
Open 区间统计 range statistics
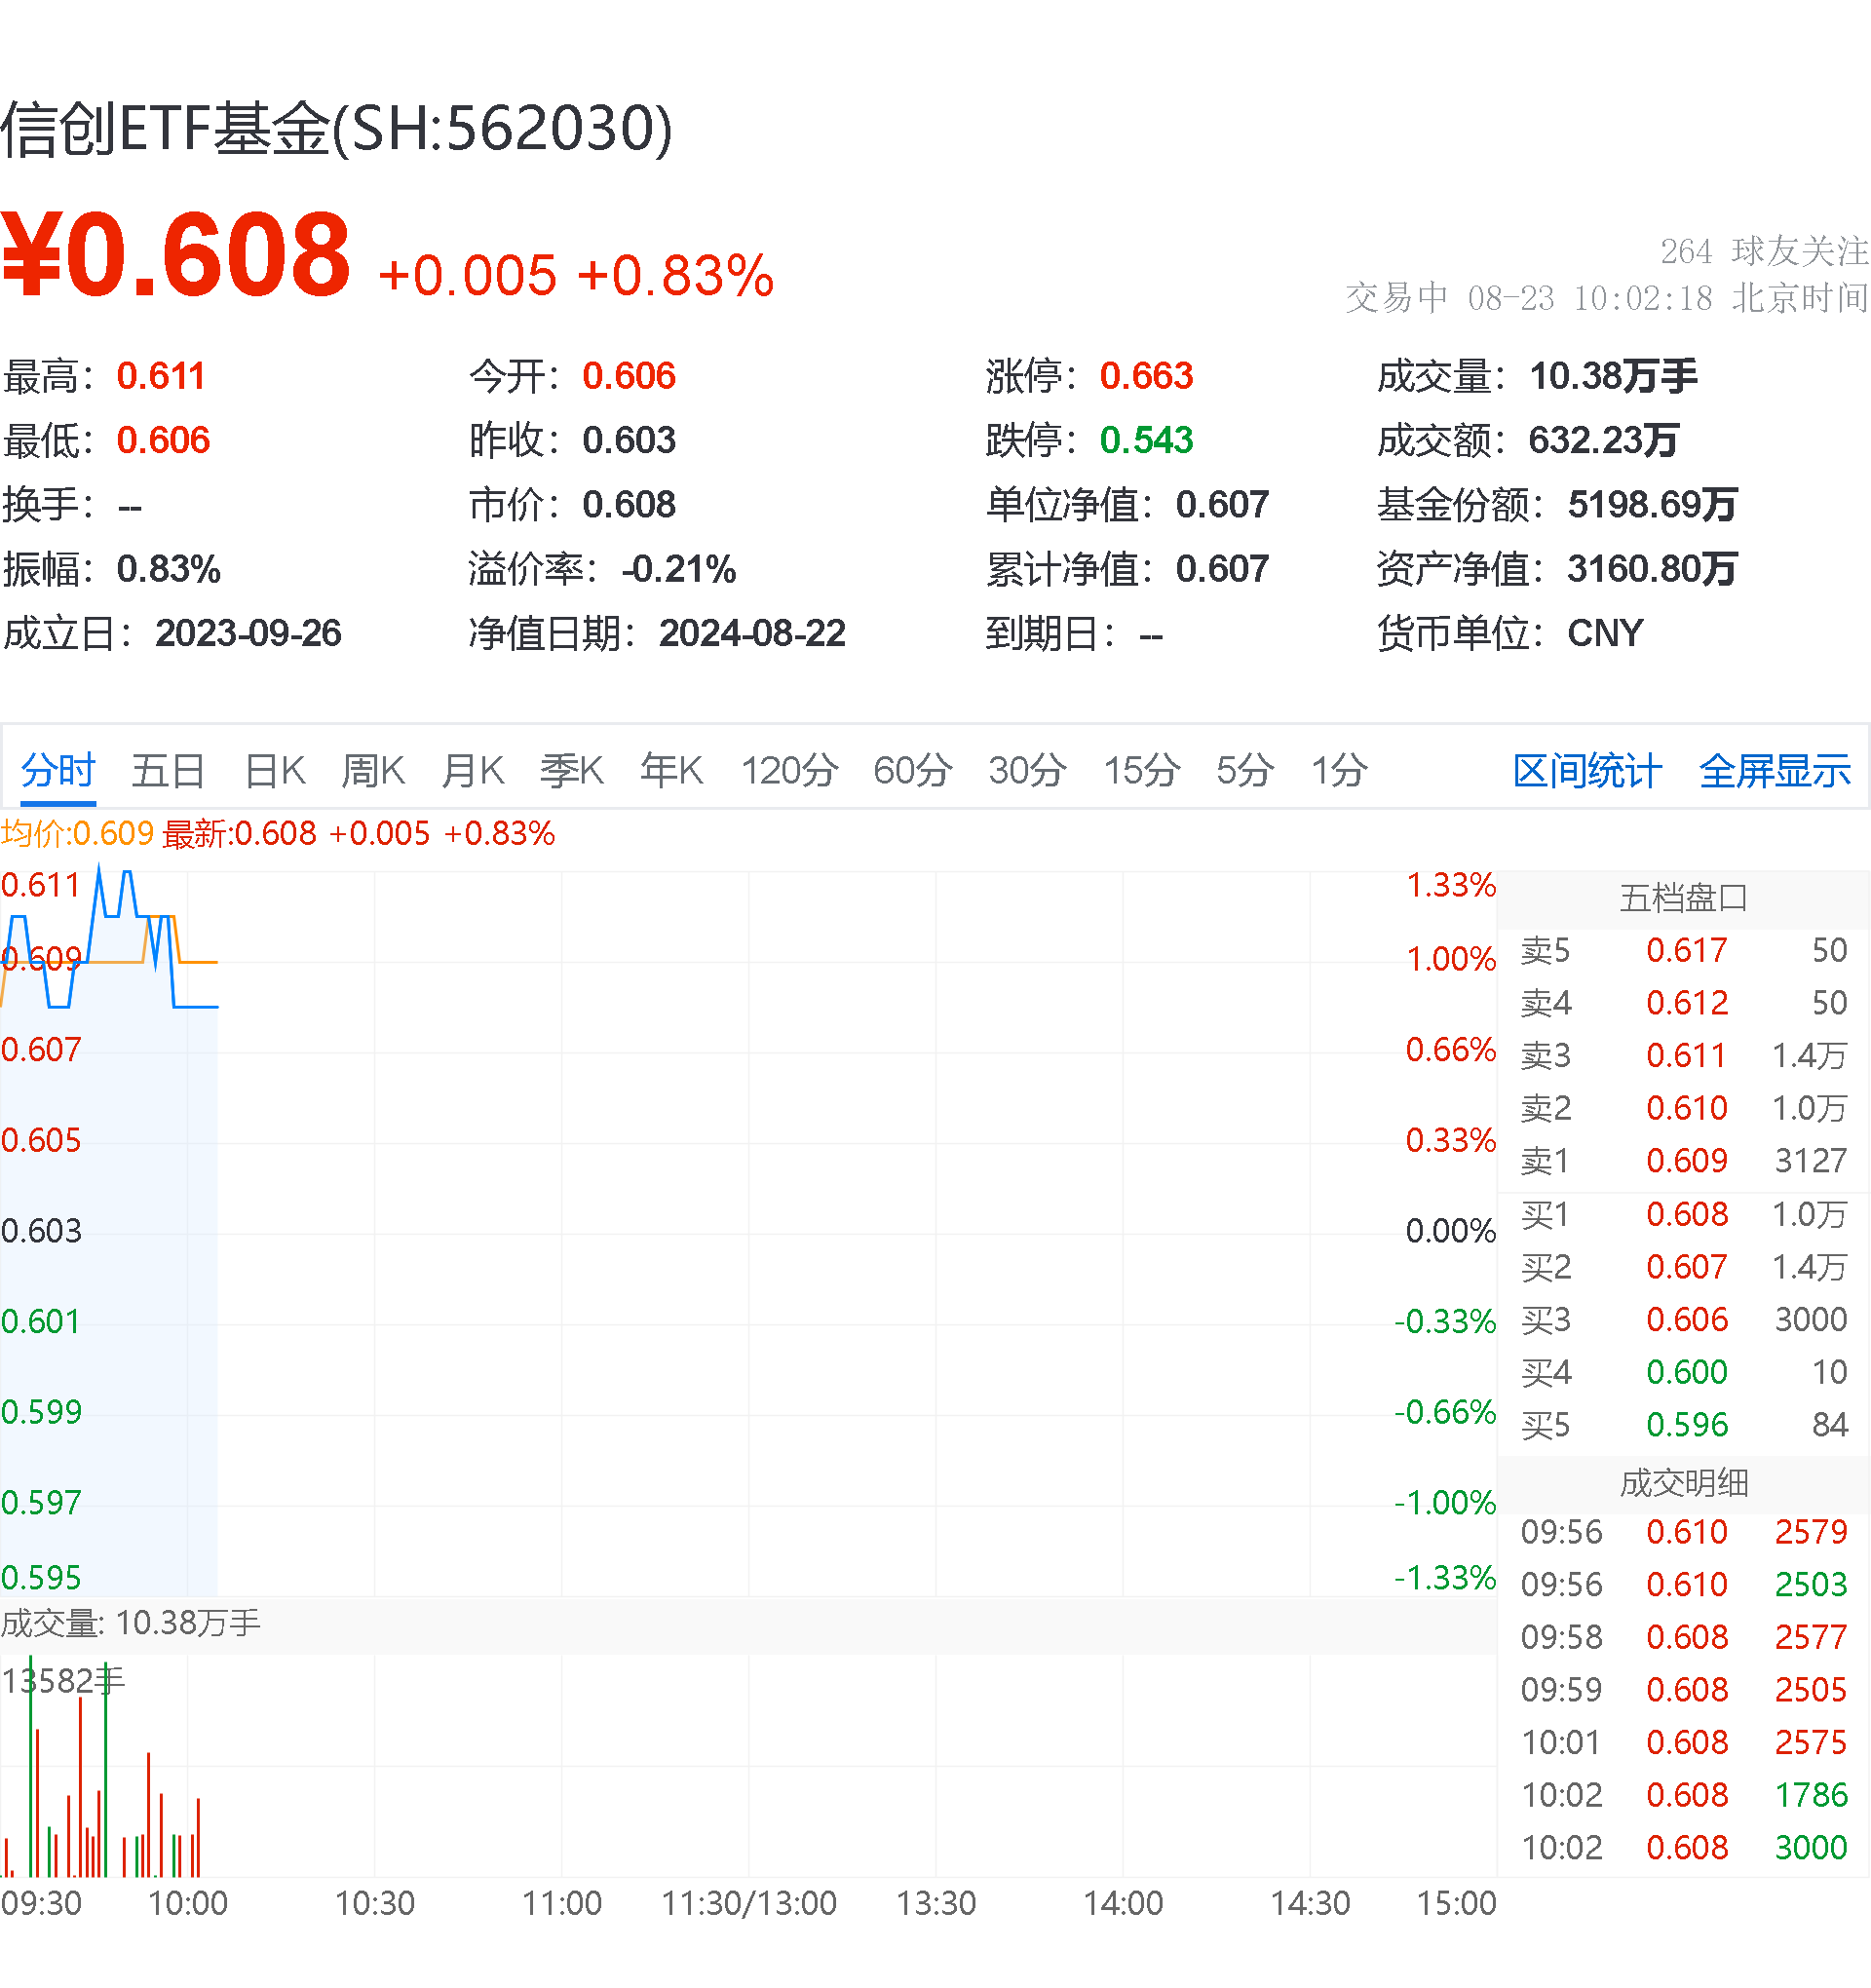coord(1587,771)
